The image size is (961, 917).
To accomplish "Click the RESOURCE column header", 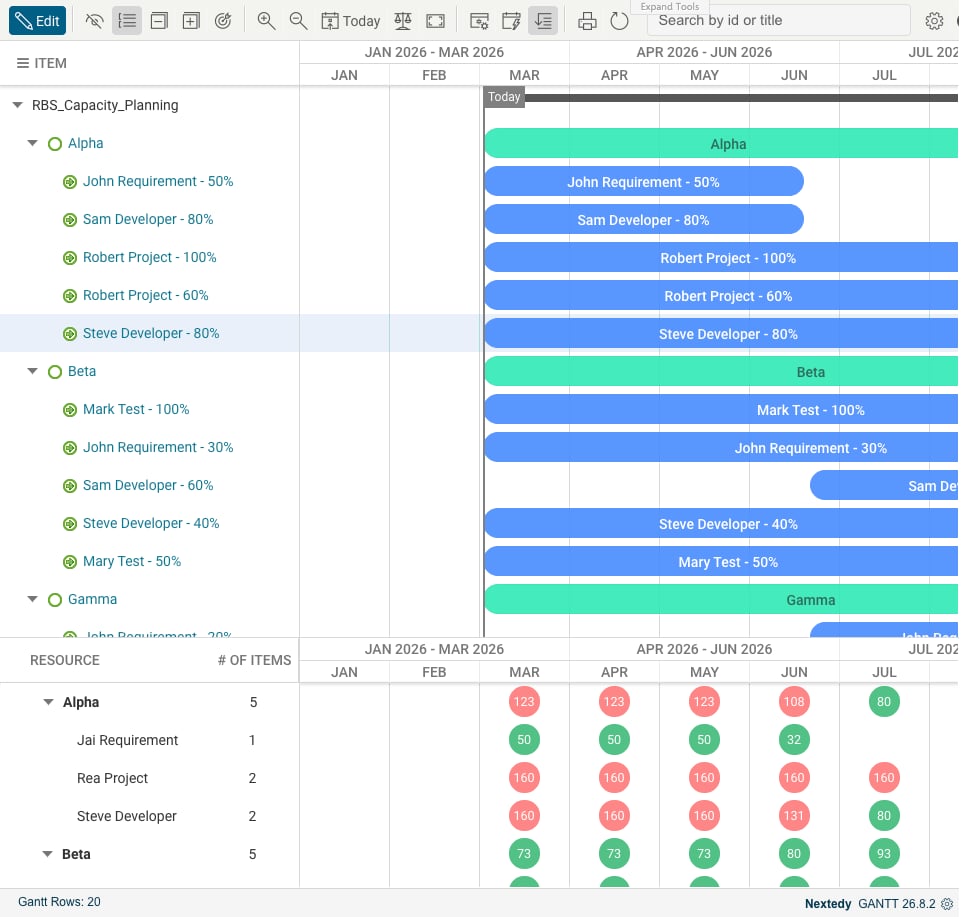I will coord(64,660).
